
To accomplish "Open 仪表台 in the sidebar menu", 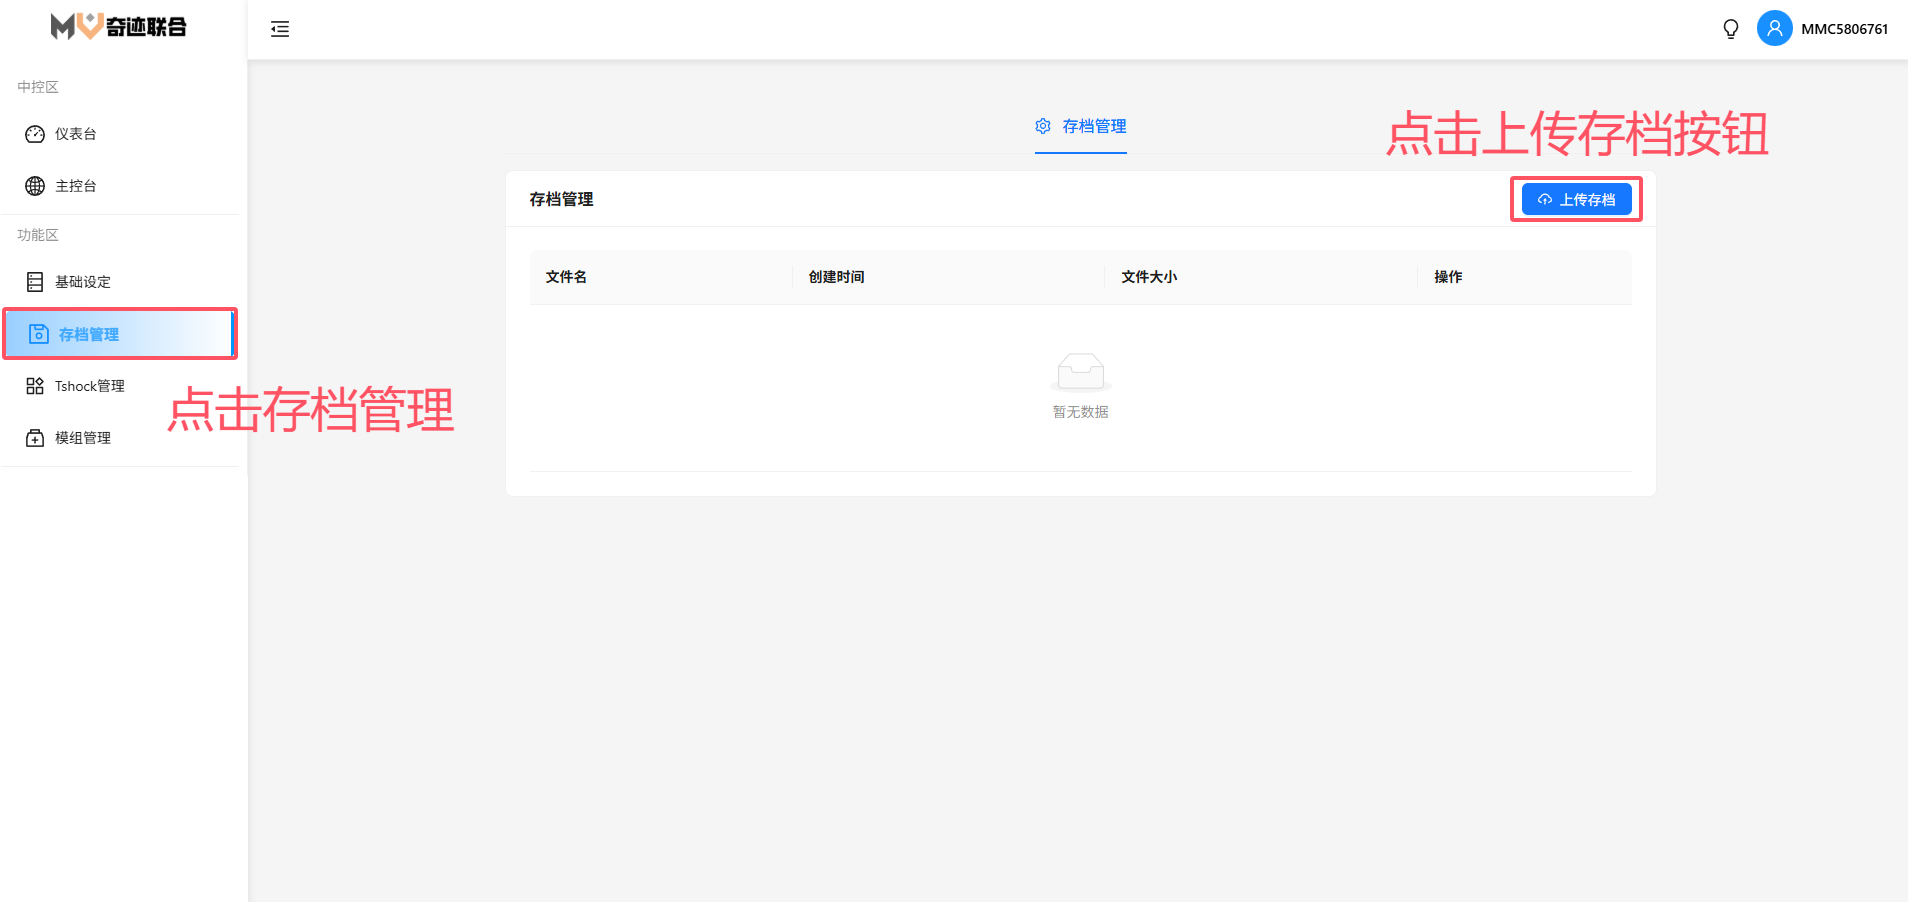I will [76, 134].
